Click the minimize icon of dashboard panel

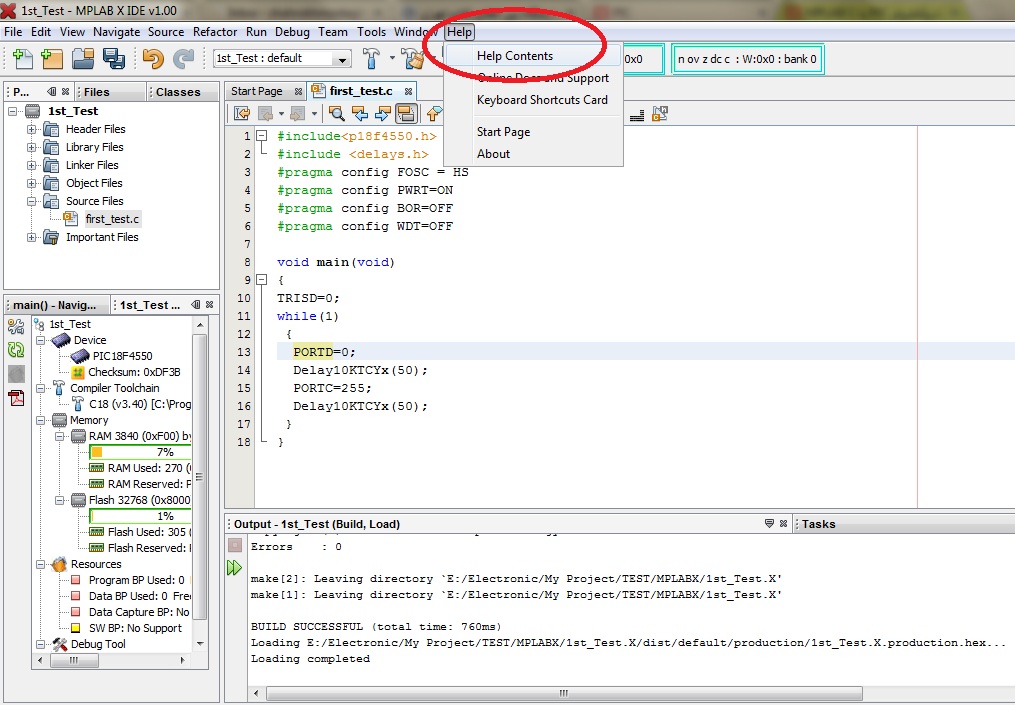(195, 304)
